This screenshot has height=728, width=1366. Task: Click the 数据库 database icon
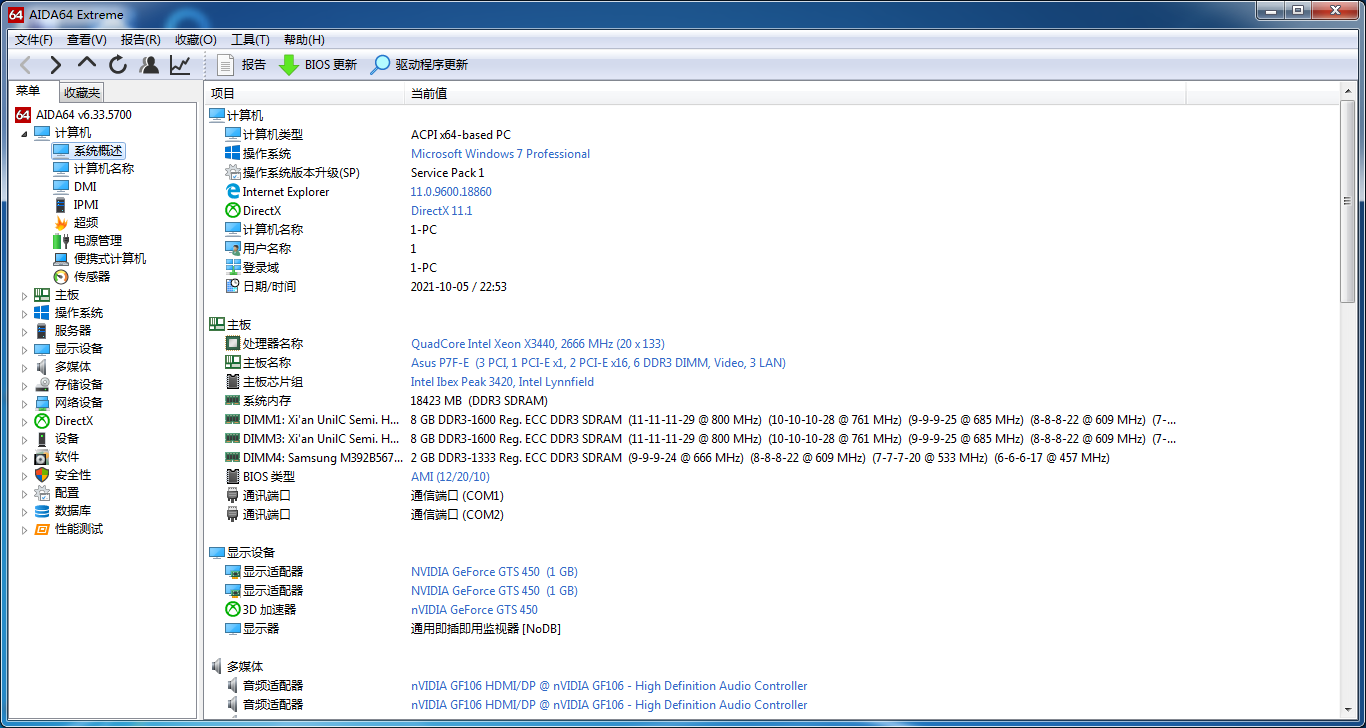[x=42, y=511]
